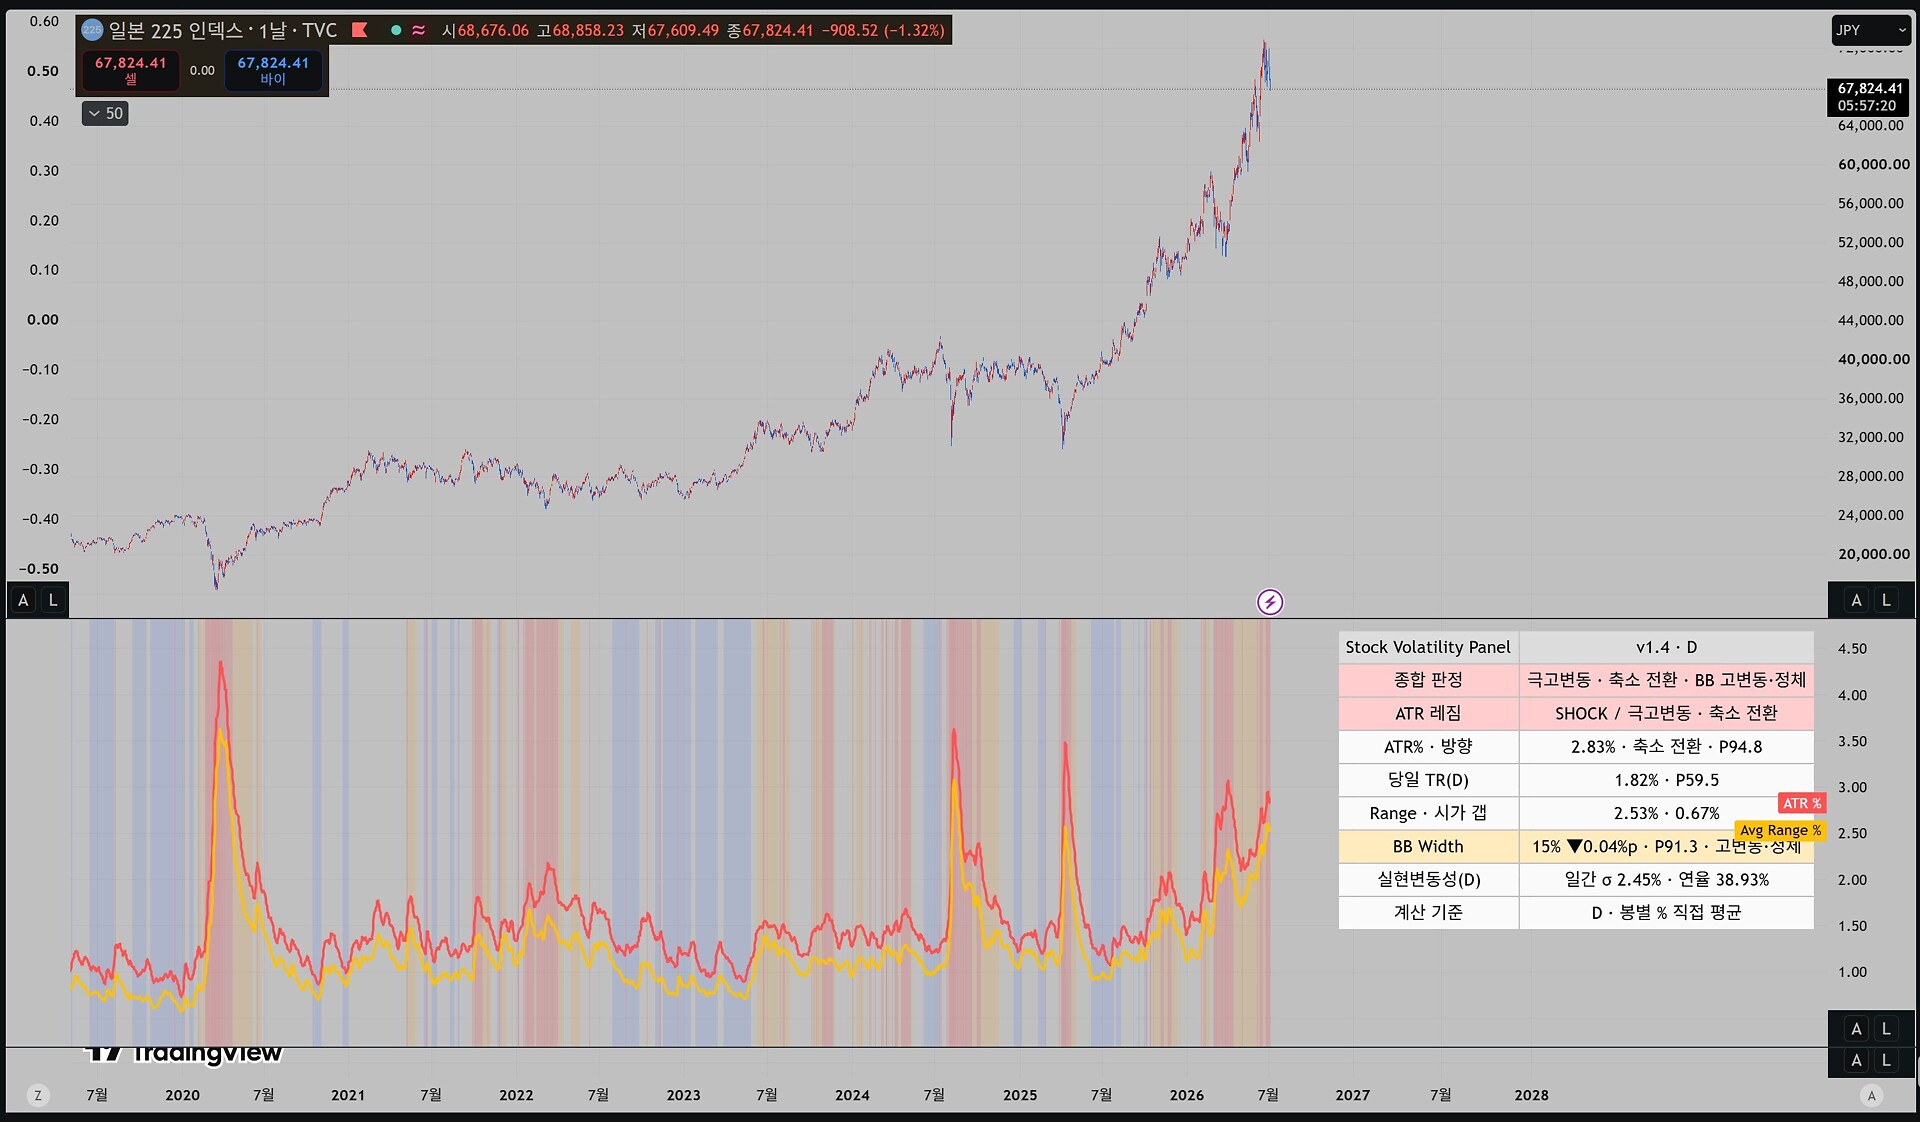
Task: Click the close value 종67,824.41 in the legend
Action: (x=770, y=30)
